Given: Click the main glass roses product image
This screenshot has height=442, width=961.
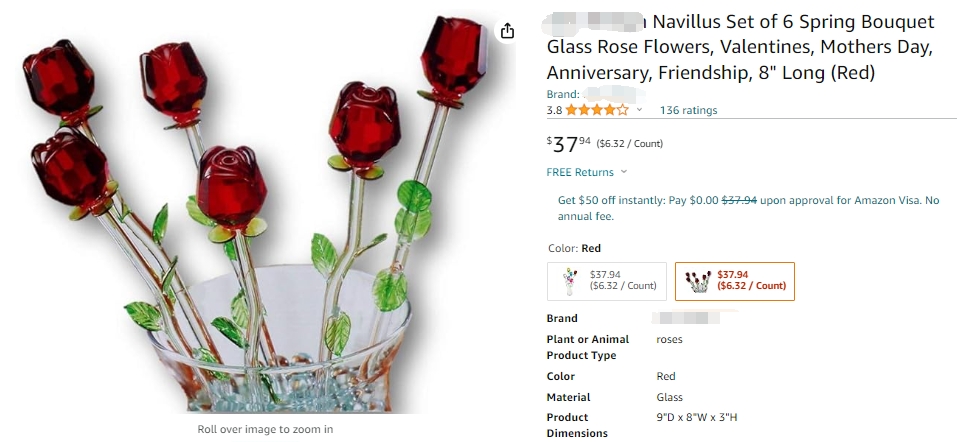Looking at the screenshot, I should point(257,211).
